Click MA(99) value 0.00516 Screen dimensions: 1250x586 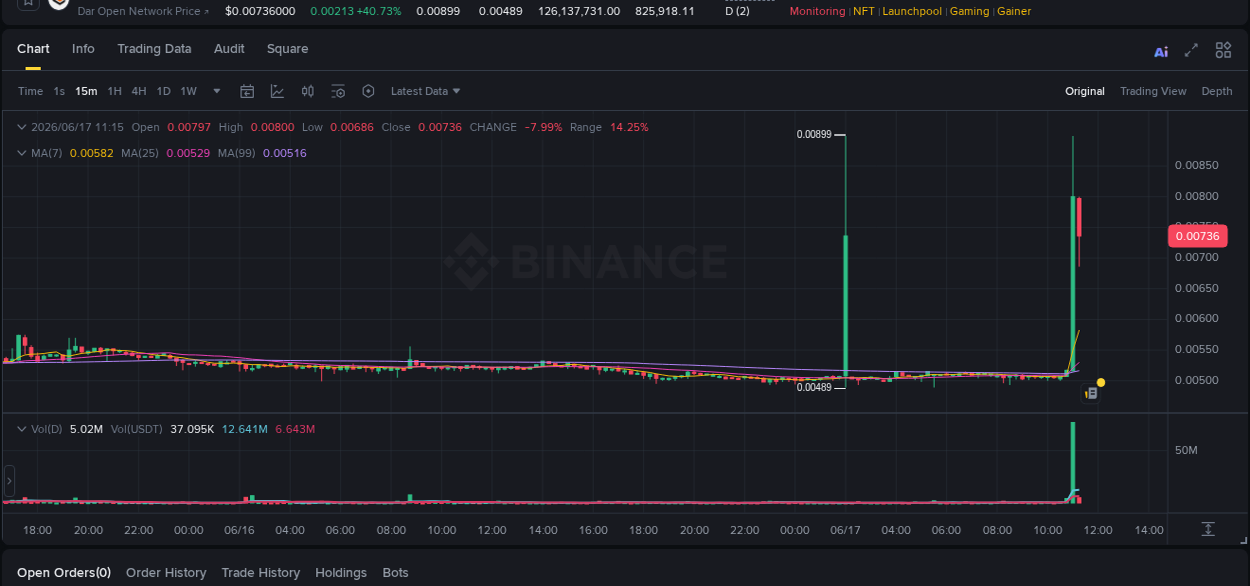coord(284,153)
